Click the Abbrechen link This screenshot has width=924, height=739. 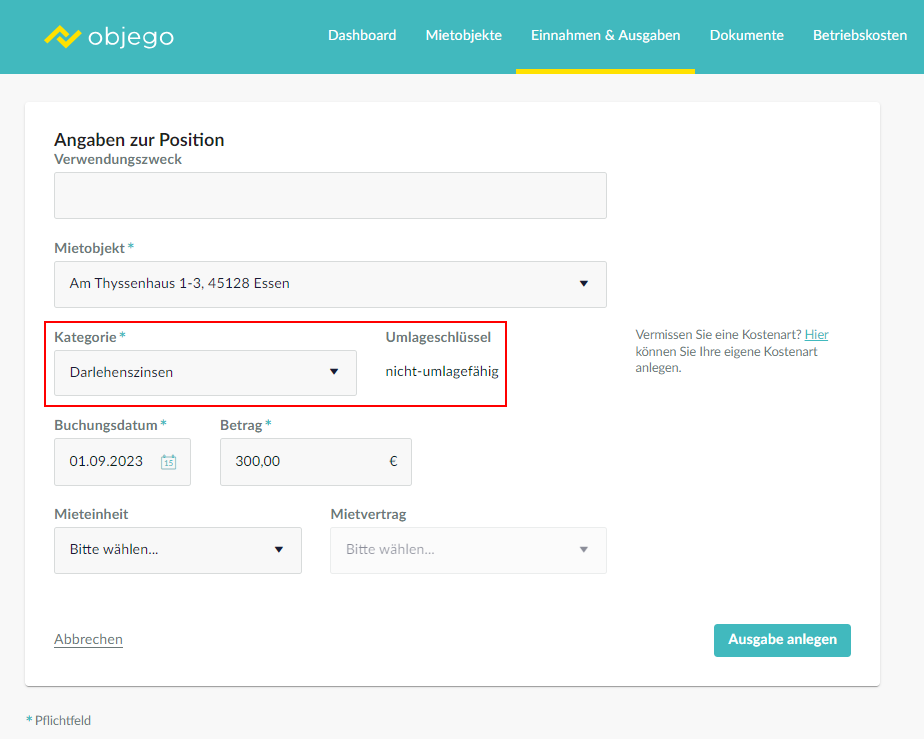[x=88, y=639]
